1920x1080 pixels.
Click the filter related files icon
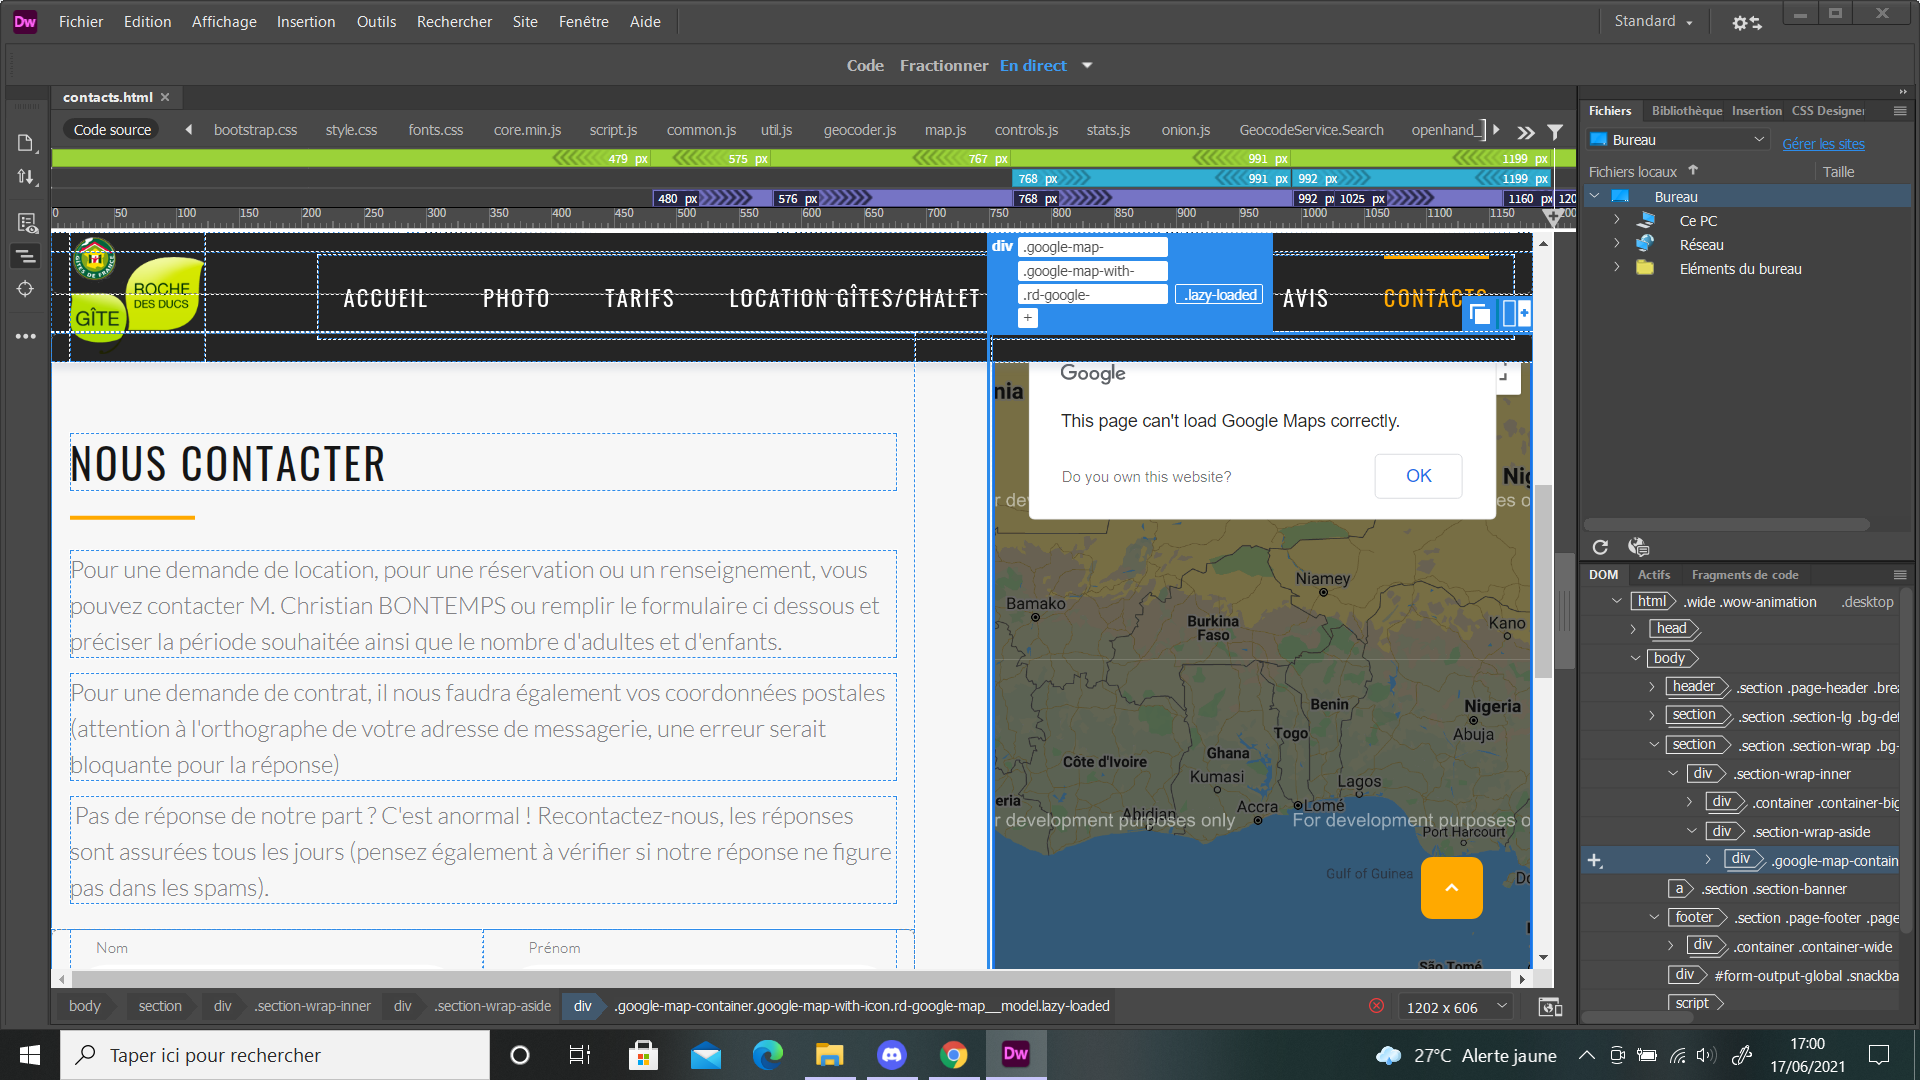tap(1555, 131)
